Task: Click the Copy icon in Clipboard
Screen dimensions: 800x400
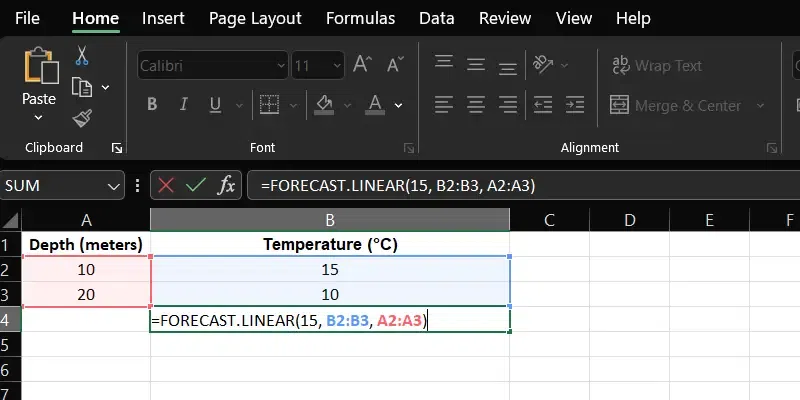Action: tap(82, 87)
